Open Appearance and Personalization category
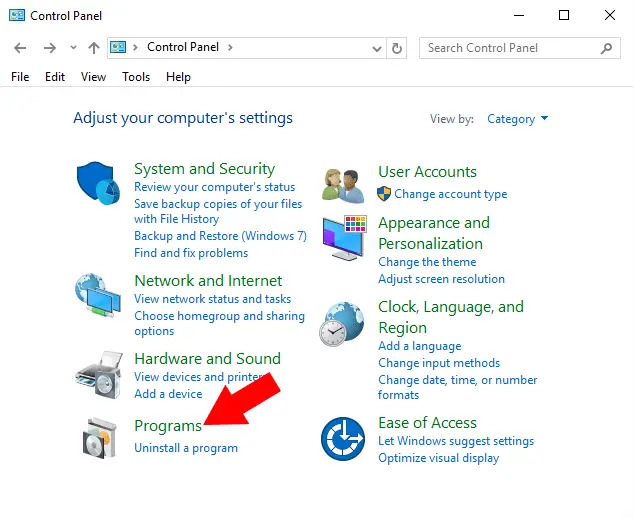The width and height of the screenshot is (634, 517). point(434,233)
